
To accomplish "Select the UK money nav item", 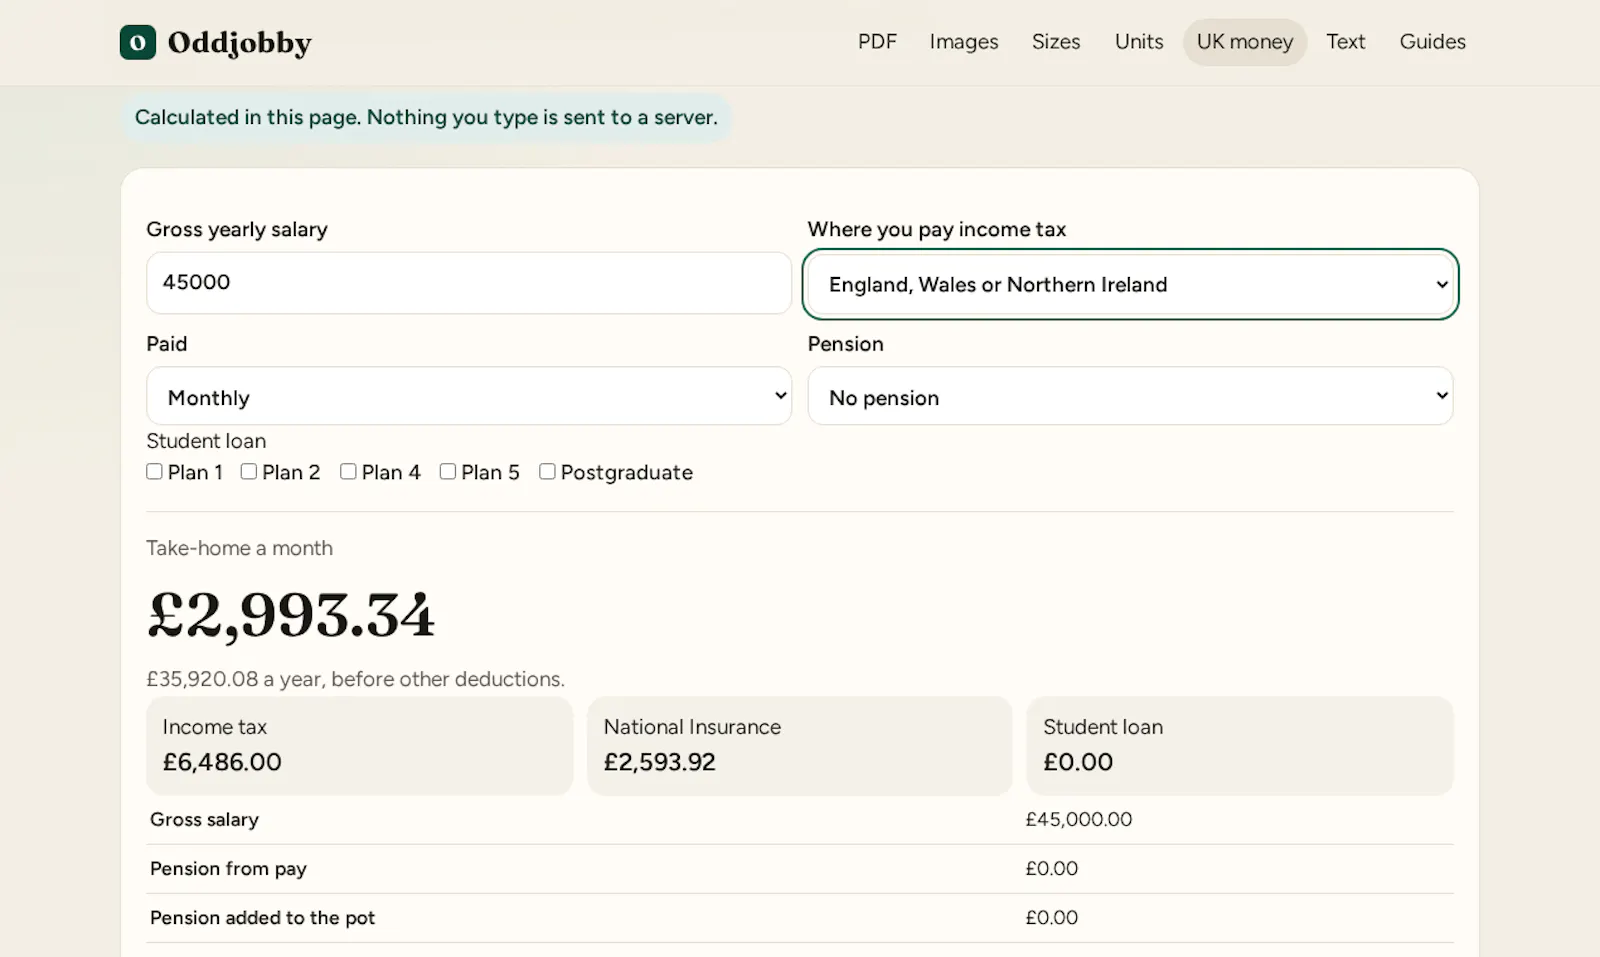I will click(1245, 42).
